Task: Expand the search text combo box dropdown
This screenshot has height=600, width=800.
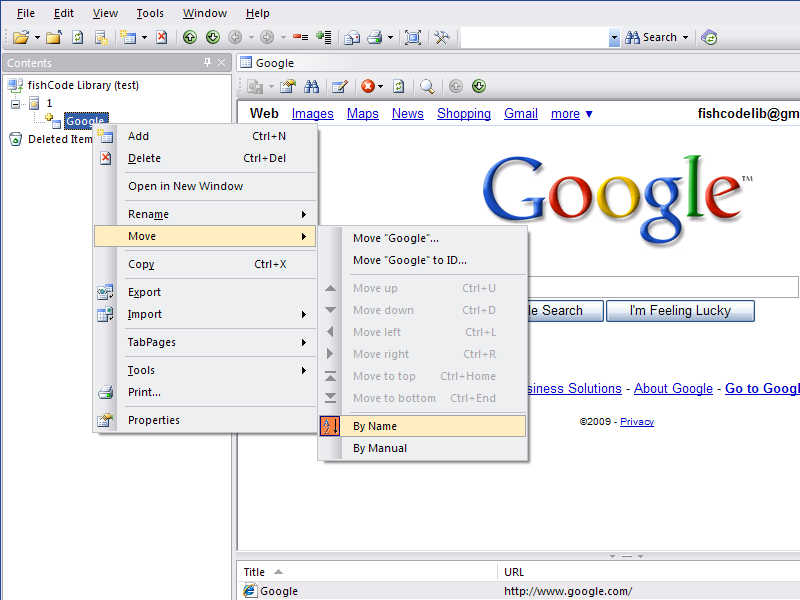Action: coord(614,37)
